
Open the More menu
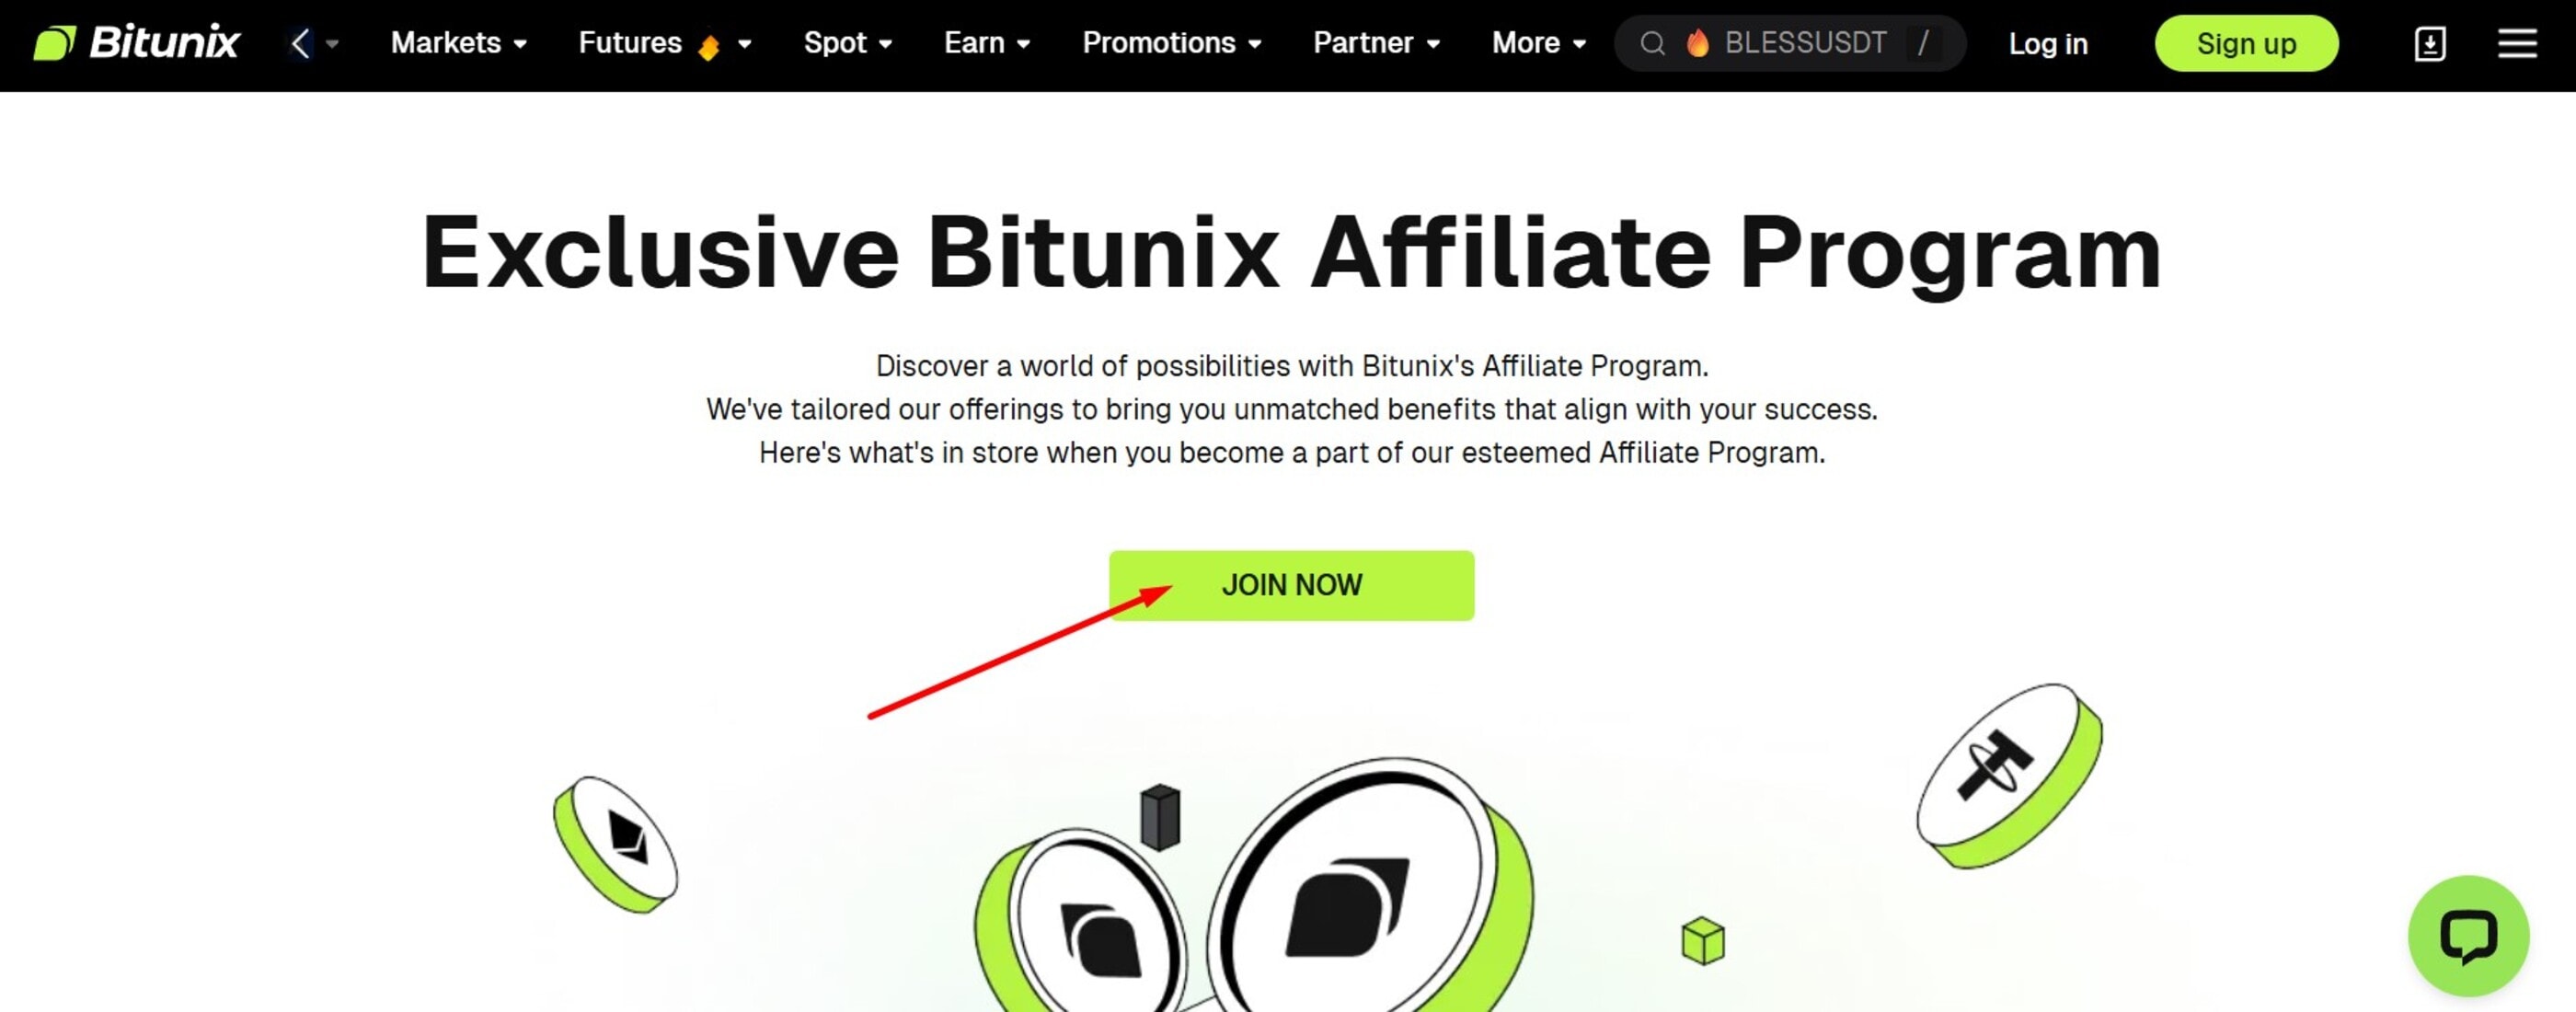pyautogui.click(x=1539, y=43)
